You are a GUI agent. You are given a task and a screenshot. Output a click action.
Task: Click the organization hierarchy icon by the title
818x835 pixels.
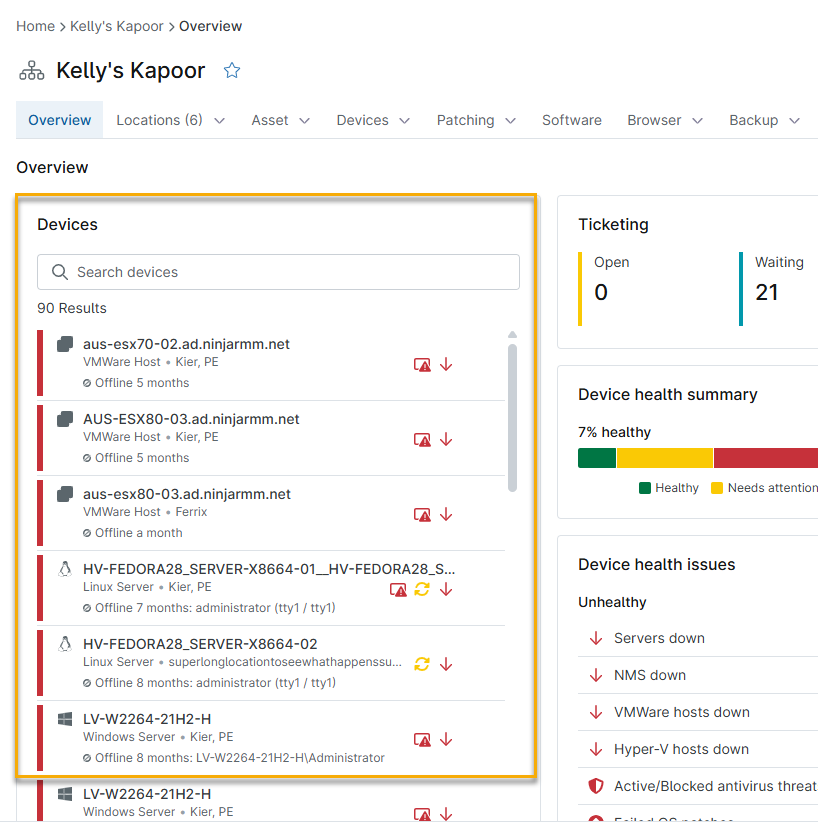(32, 71)
